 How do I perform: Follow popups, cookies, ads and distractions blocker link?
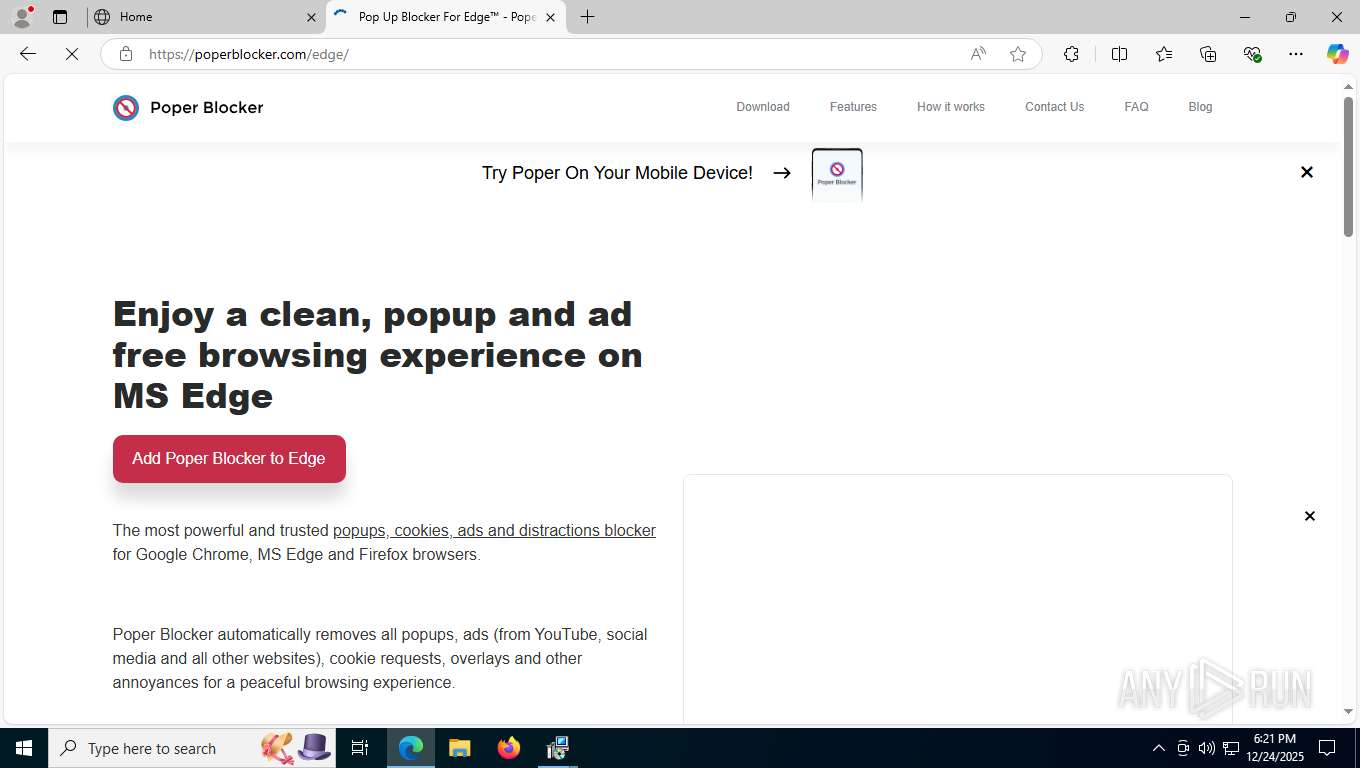494,531
